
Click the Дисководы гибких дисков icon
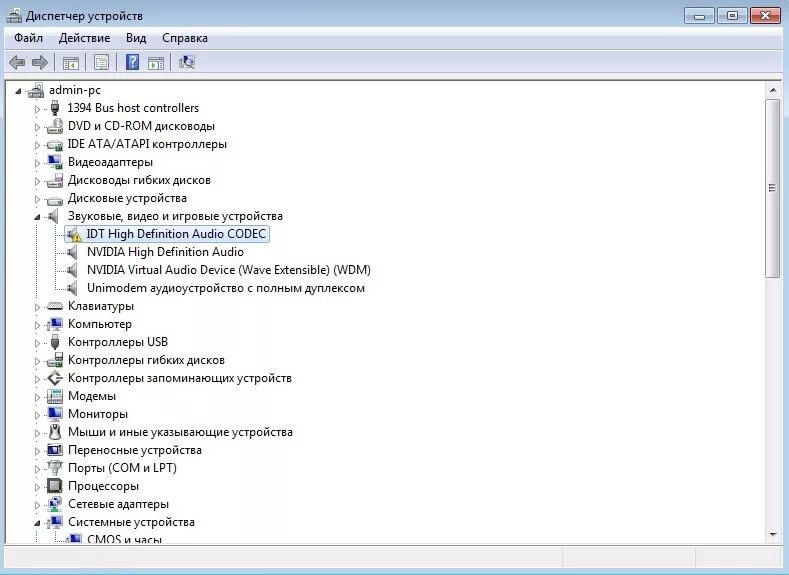click(x=54, y=180)
